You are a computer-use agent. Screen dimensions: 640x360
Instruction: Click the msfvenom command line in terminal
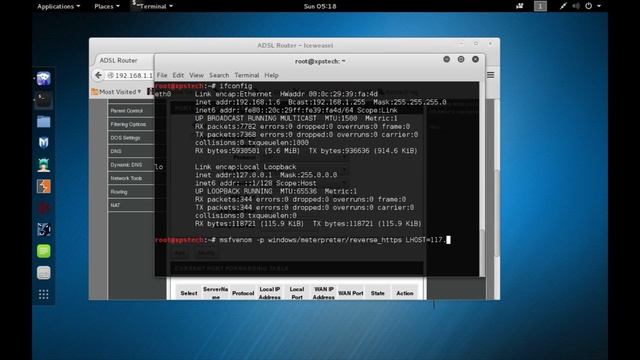302,240
